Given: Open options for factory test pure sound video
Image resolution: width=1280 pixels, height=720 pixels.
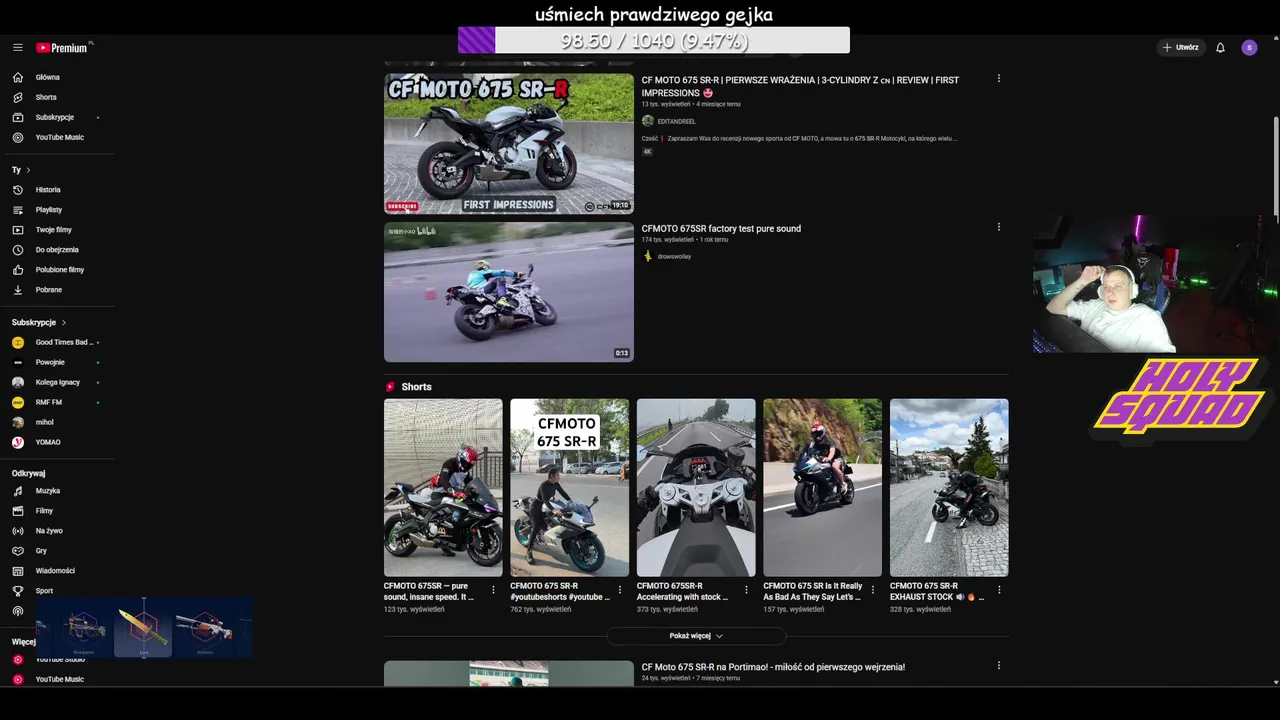Looking at the screenshot, I should tap(998, 227).
